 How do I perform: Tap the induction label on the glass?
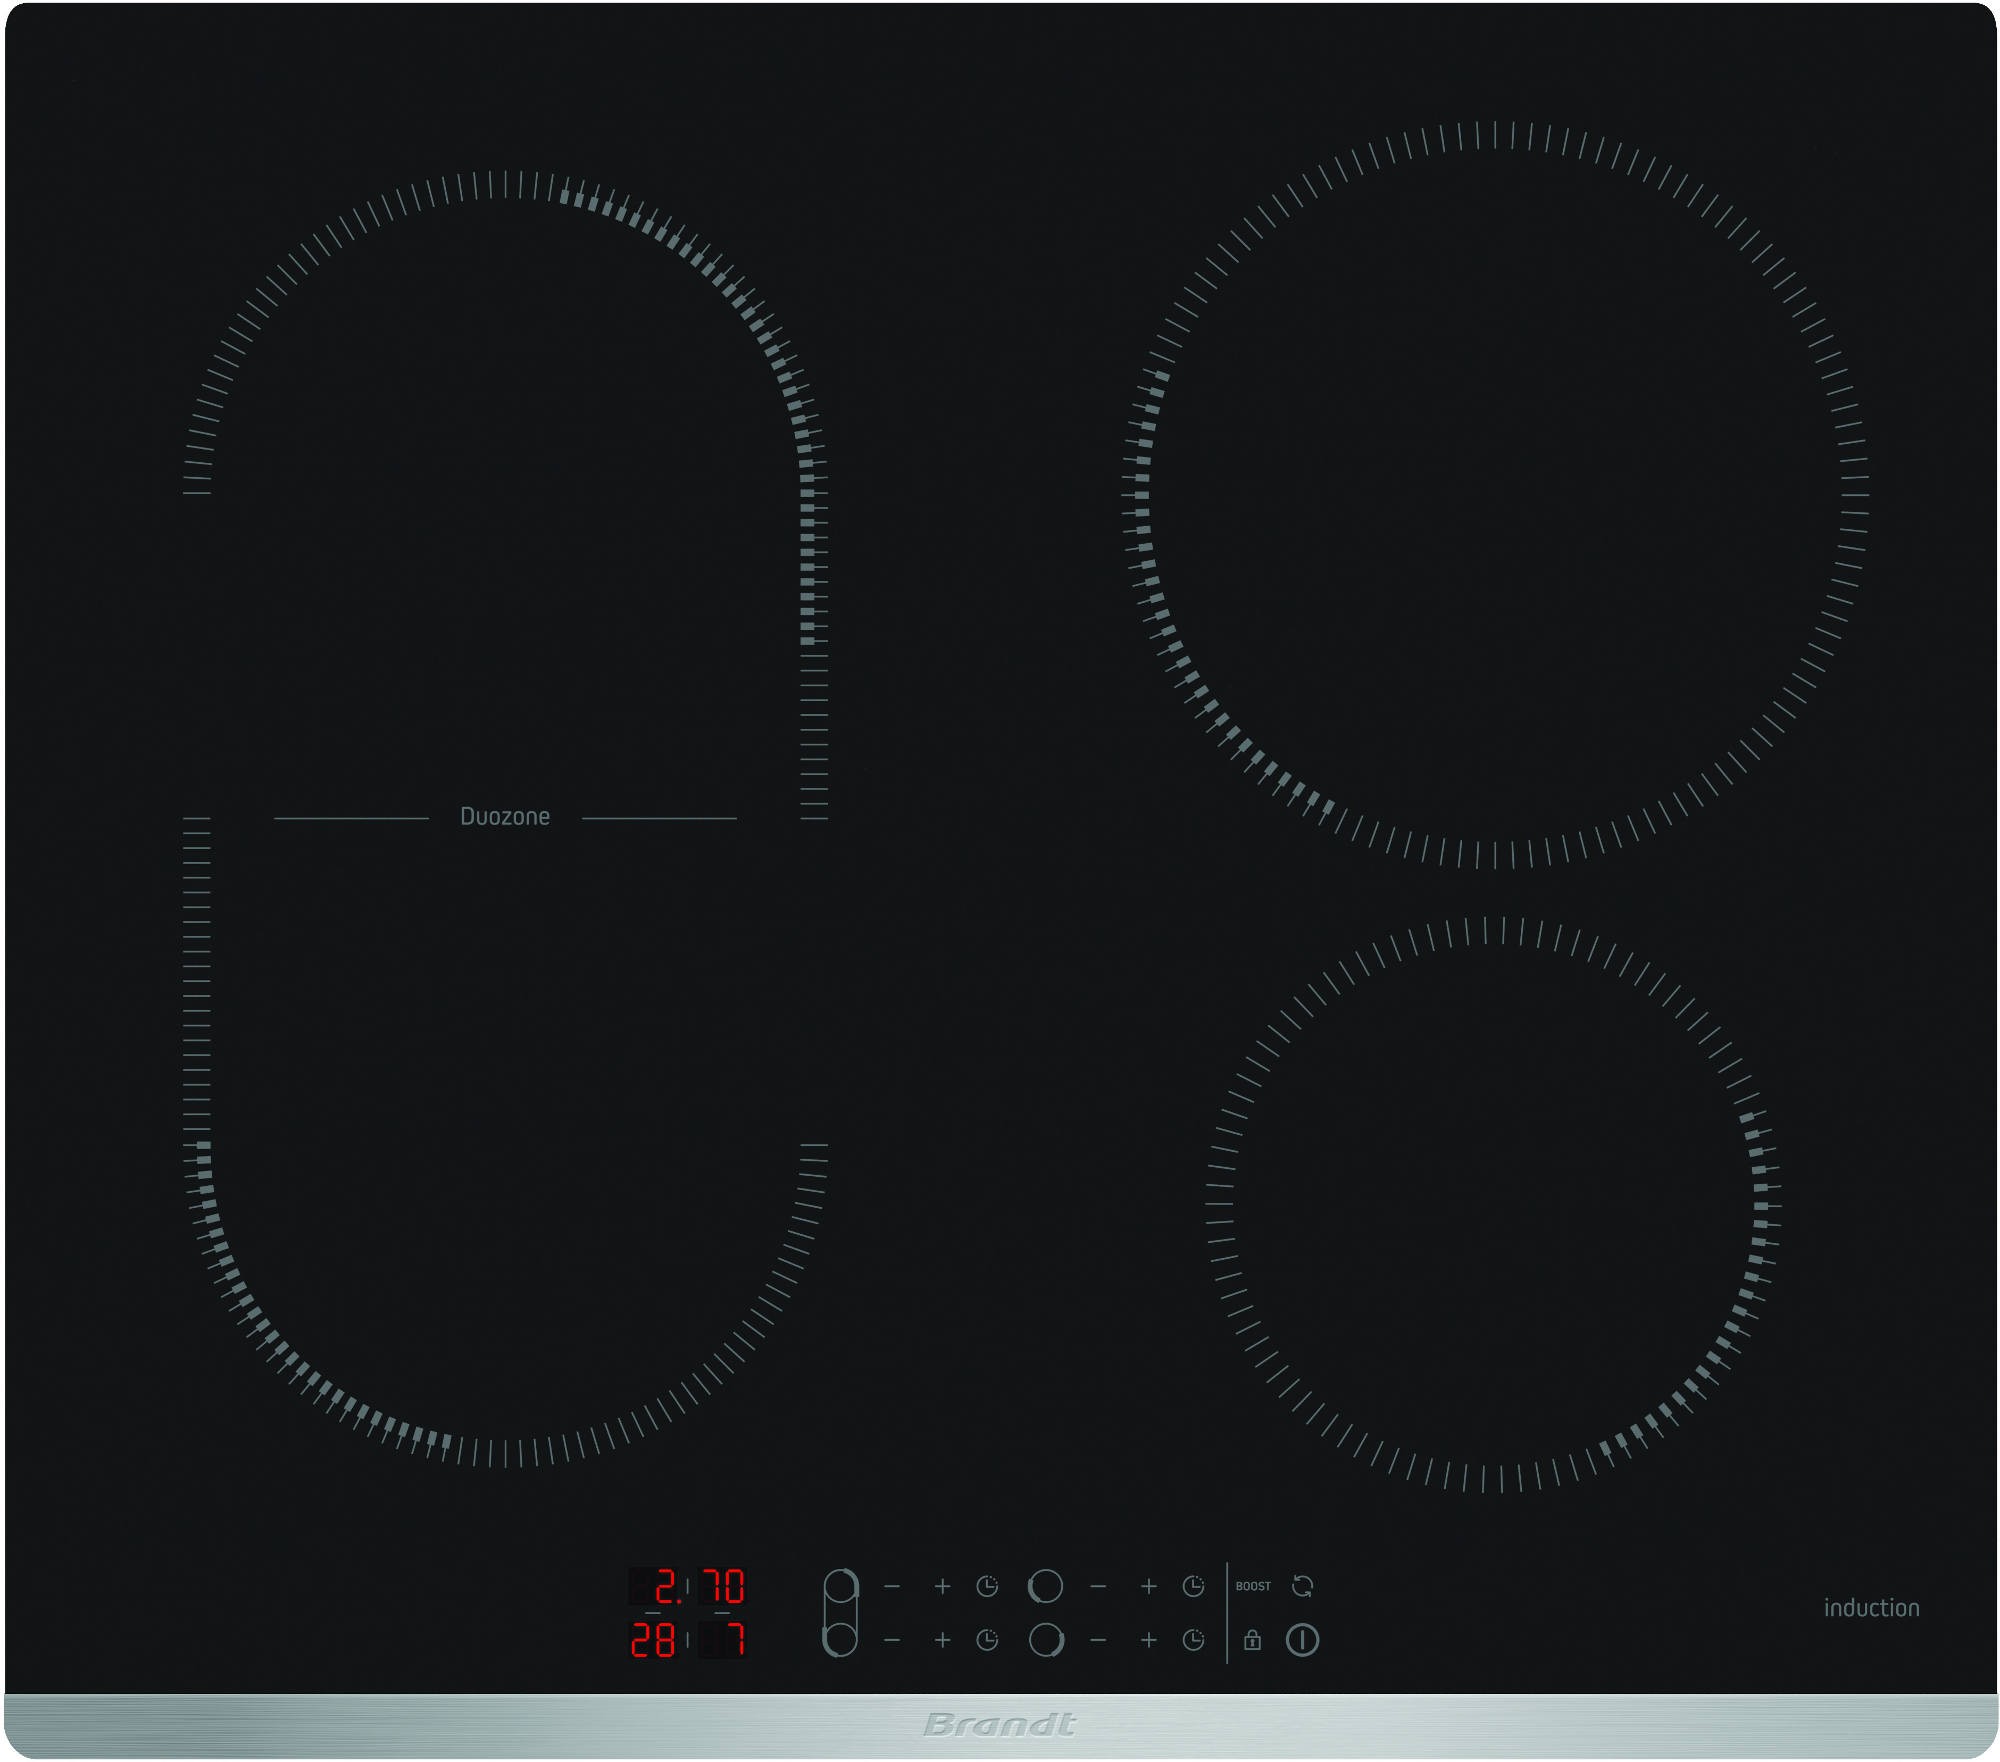tap(1871, 1608)
